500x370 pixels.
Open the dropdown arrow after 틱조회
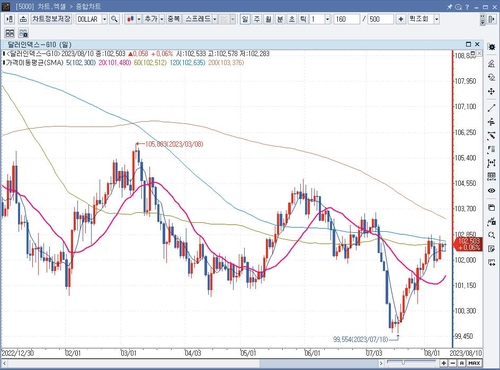pos(436,19)
